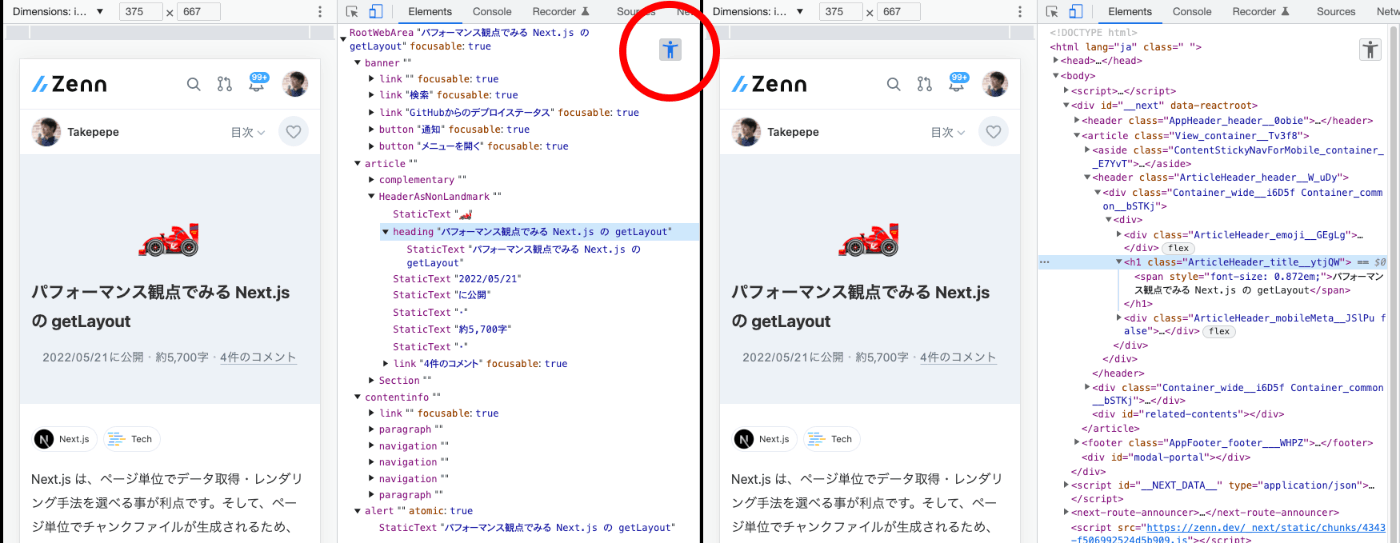Click the width field showing 375 beside DOM tree
The image size is (1400, 543).
click(840, 12)
